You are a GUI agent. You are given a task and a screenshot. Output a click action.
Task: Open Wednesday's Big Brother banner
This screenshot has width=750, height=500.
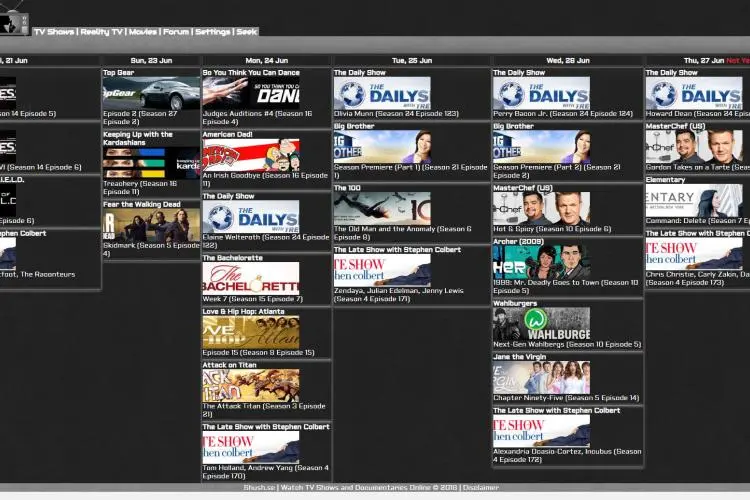(541, 147)
